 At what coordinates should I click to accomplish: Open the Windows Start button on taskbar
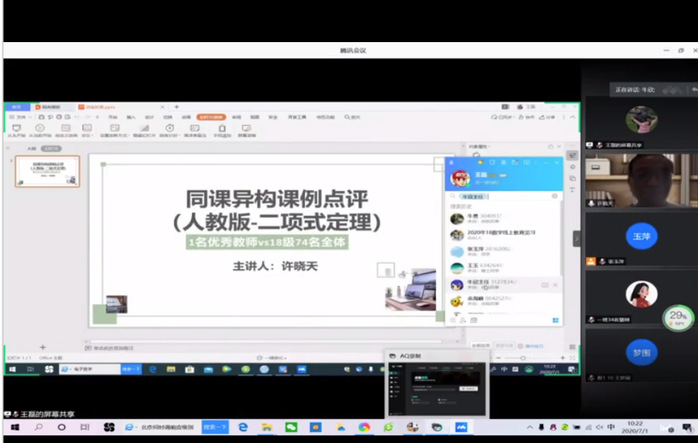[10, 427]
